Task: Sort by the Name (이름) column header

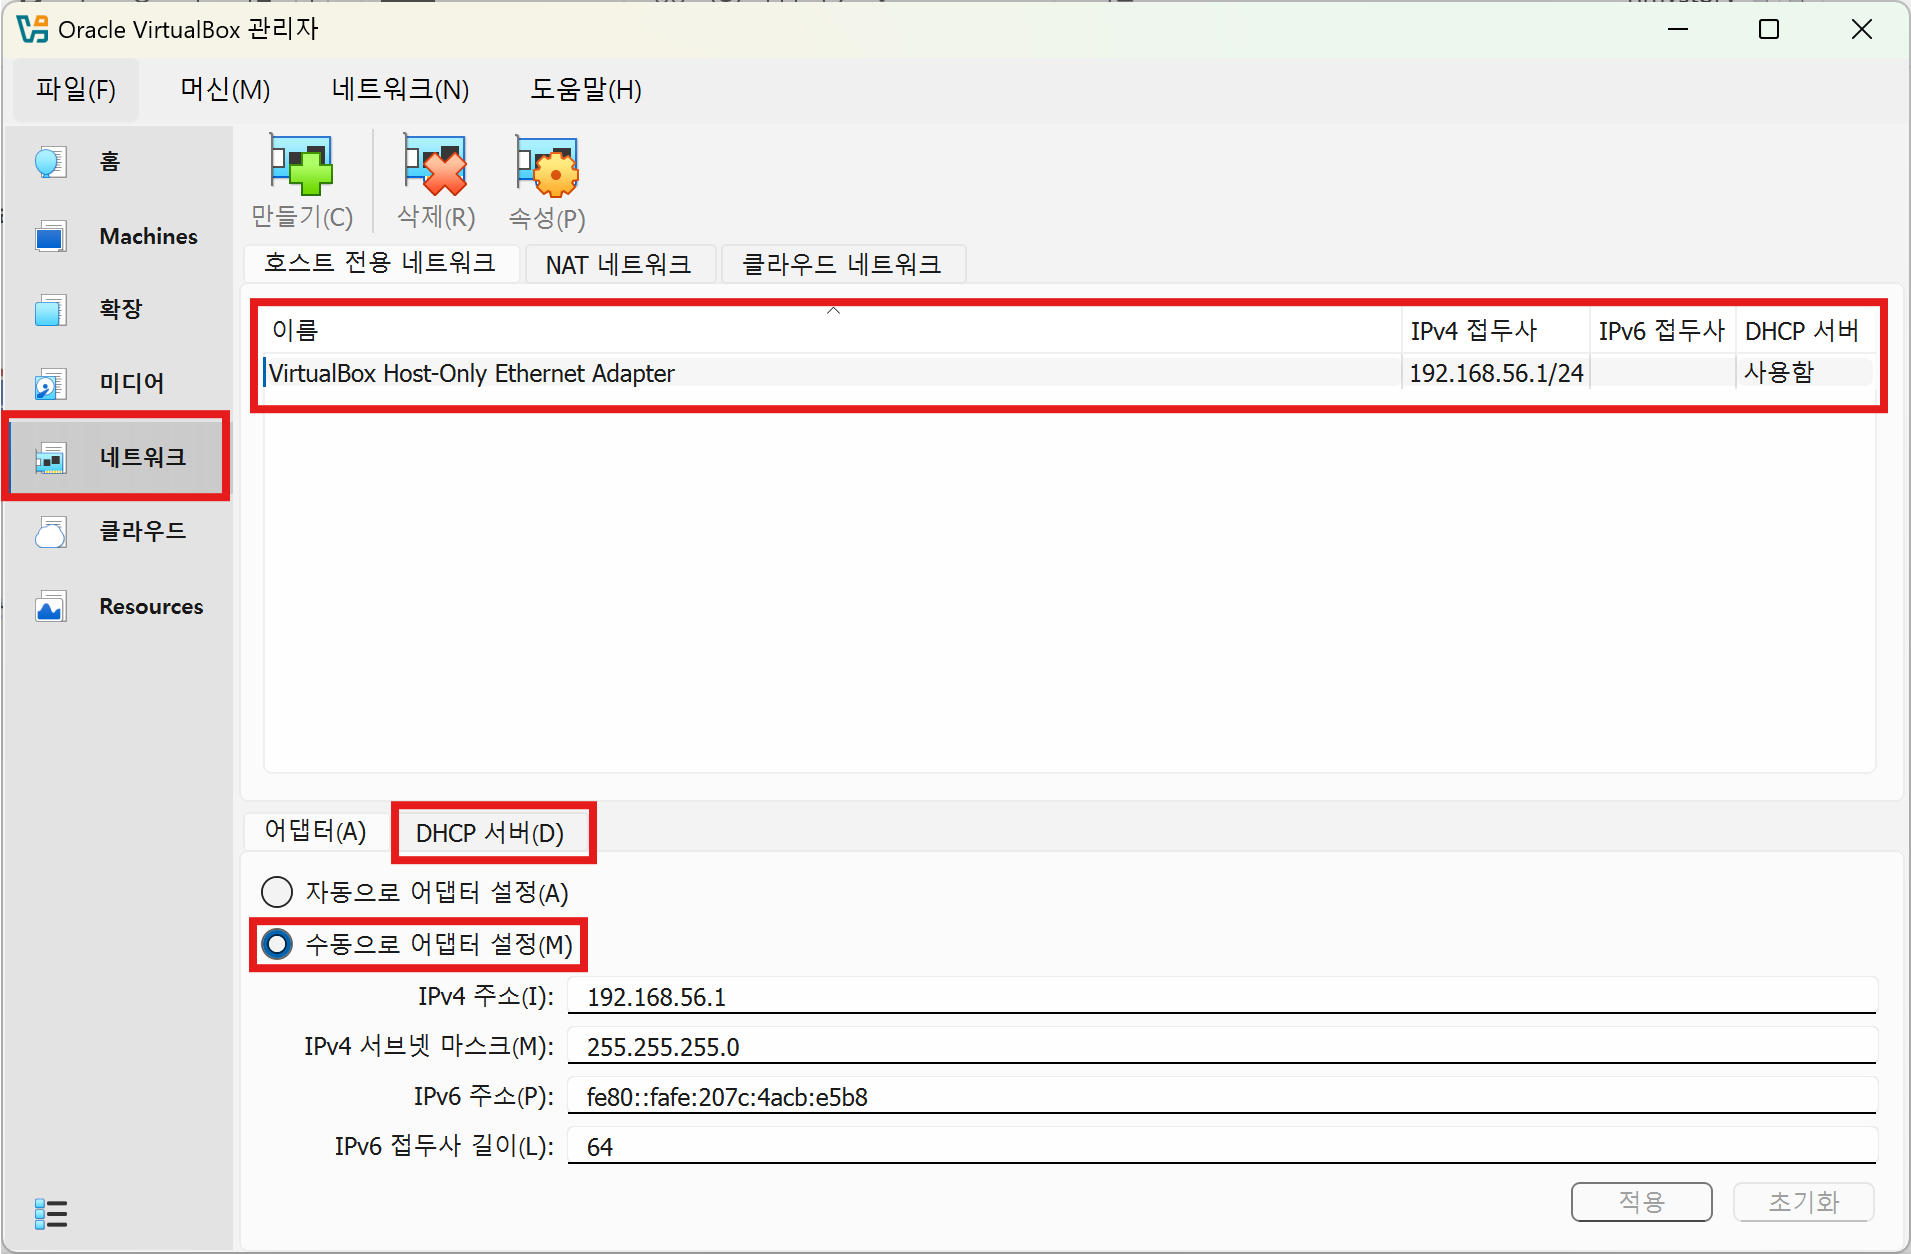Action: pos(832,331)
